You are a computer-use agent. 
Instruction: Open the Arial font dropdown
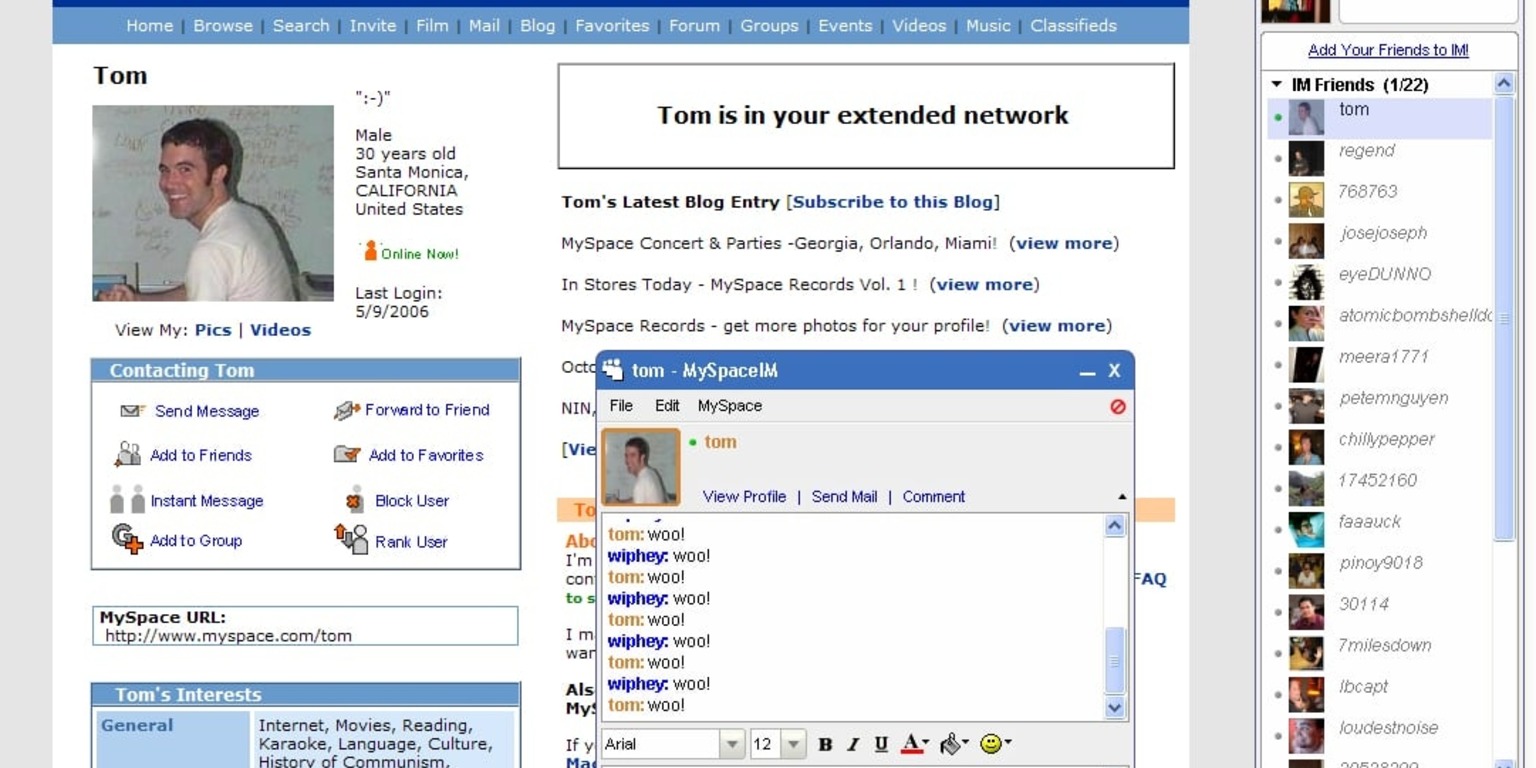pyautogui.click(x=733, y=744)
